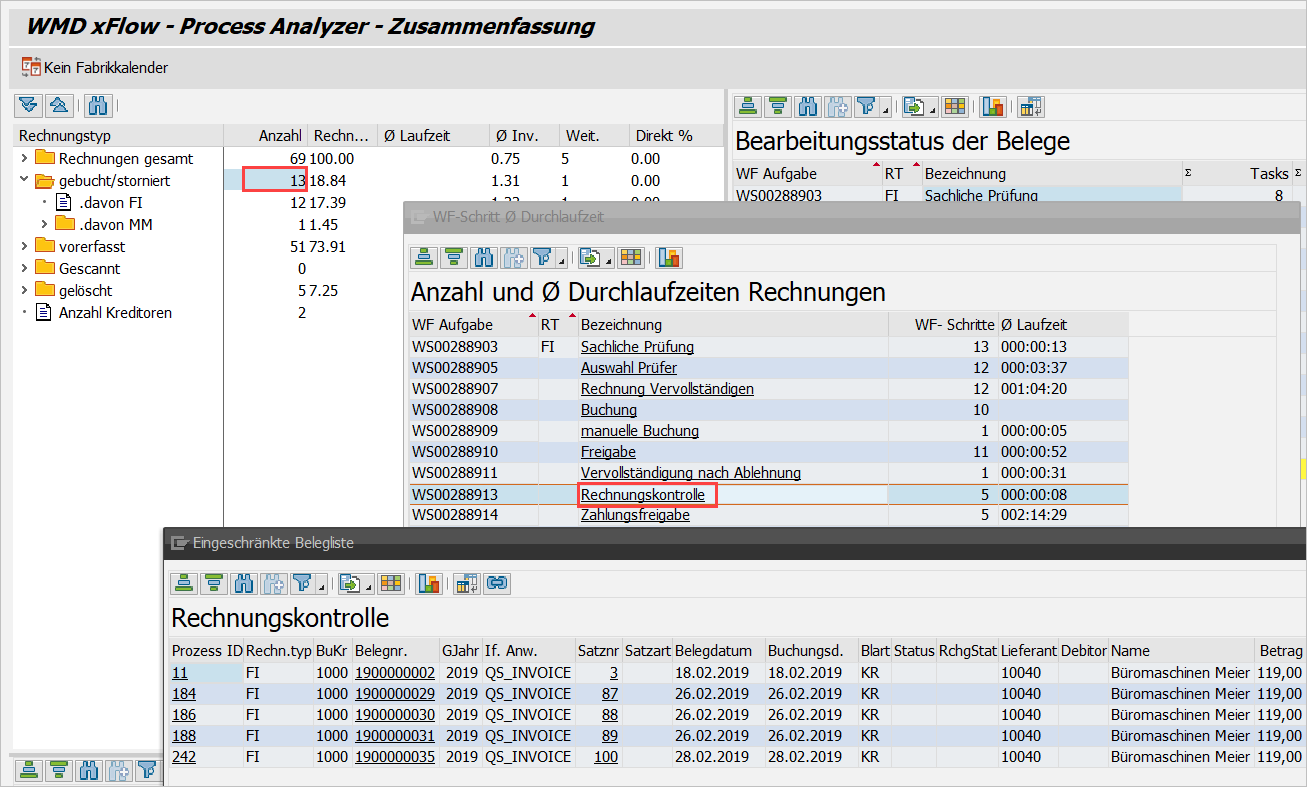Open graphic chart icon in Bearbeitungsstatus toolbar
Image resolution: width=1307 pixels, height=787 pixels.
tap(993, 107)
